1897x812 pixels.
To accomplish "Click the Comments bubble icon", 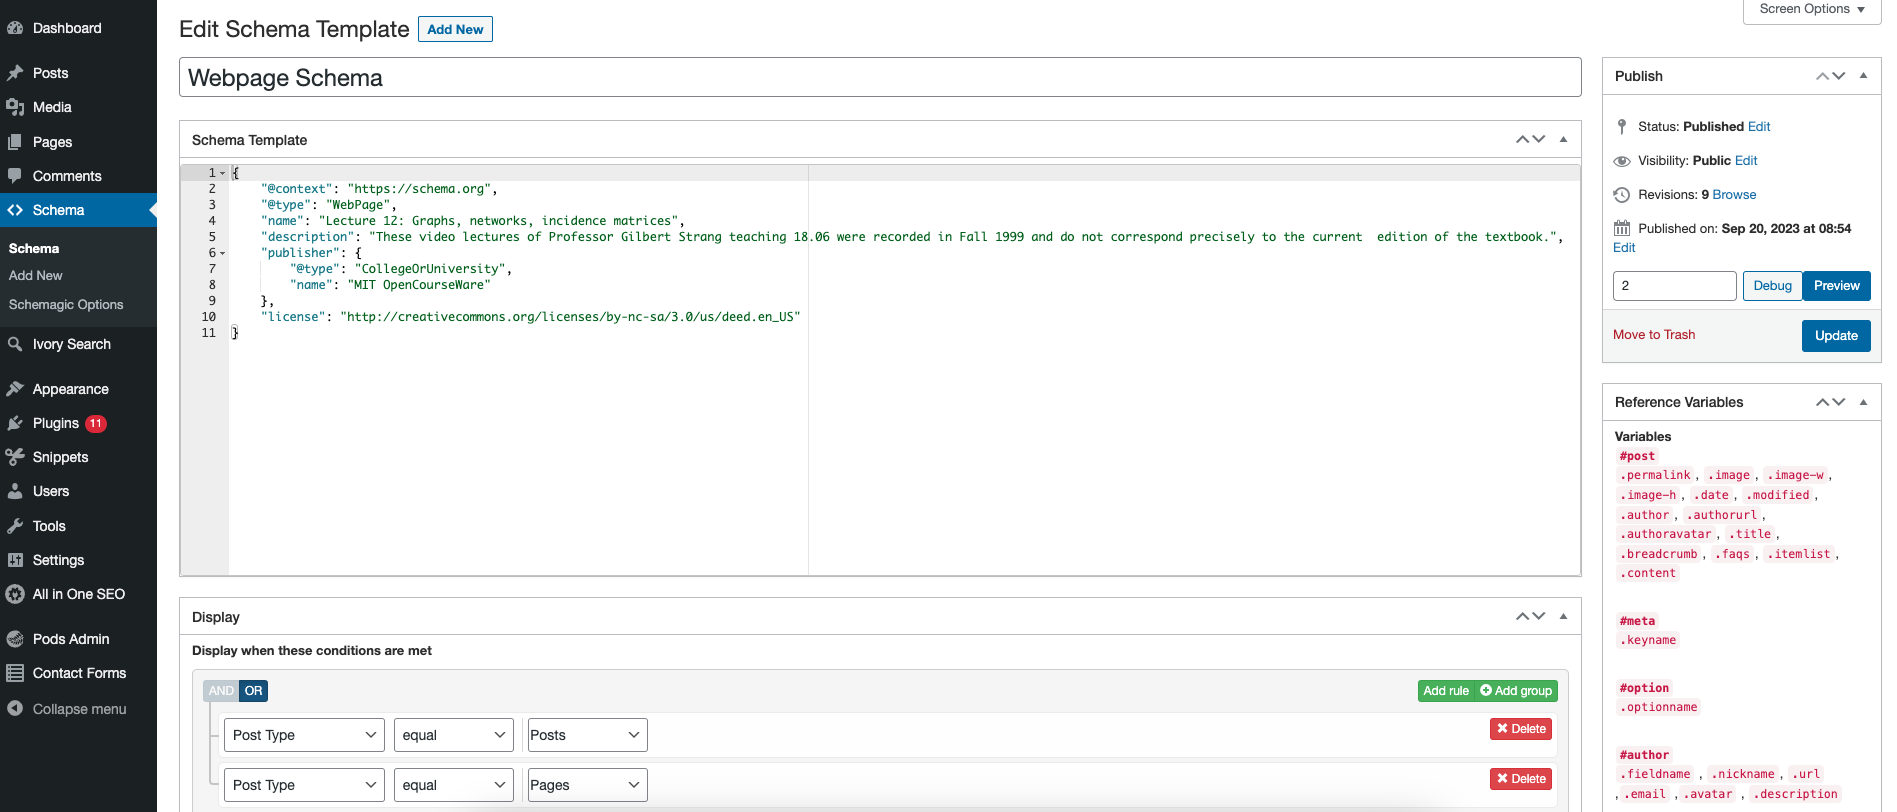I will click(x=15, y=176).
